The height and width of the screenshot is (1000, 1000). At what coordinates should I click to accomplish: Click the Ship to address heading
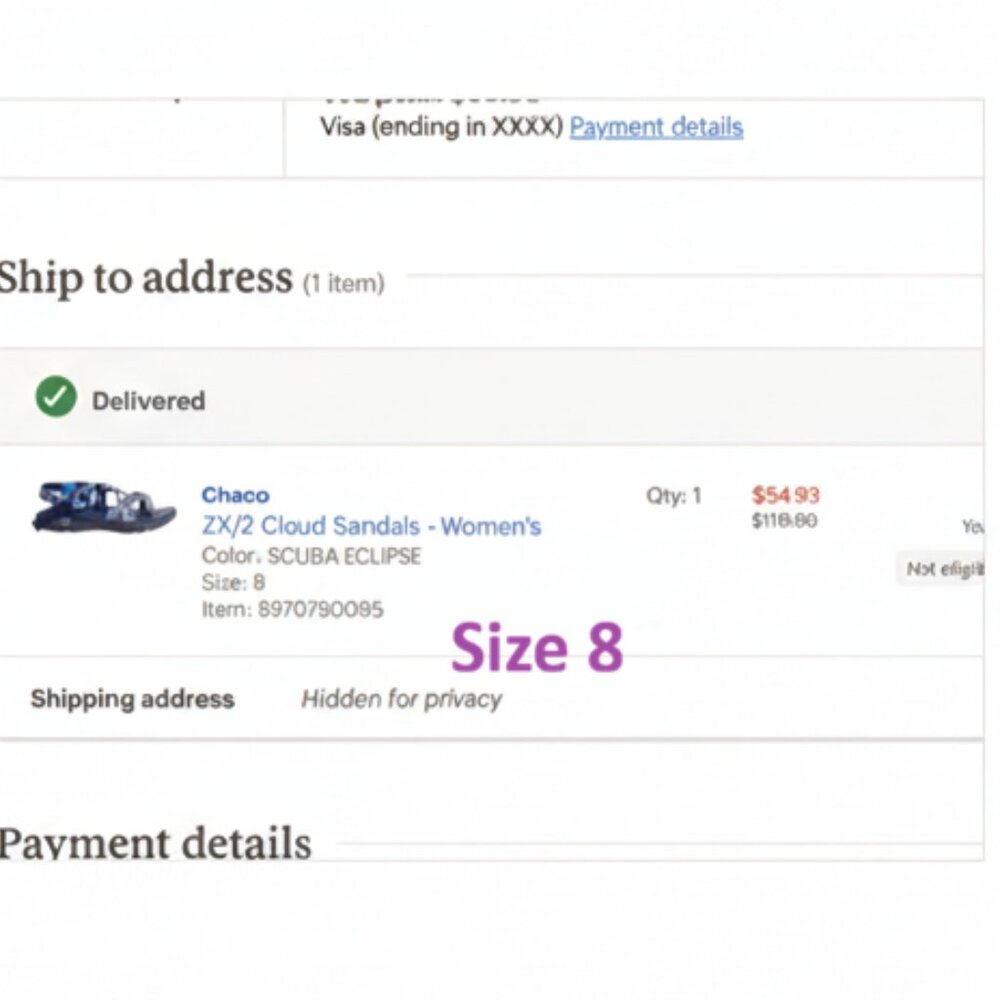[146, 278]
